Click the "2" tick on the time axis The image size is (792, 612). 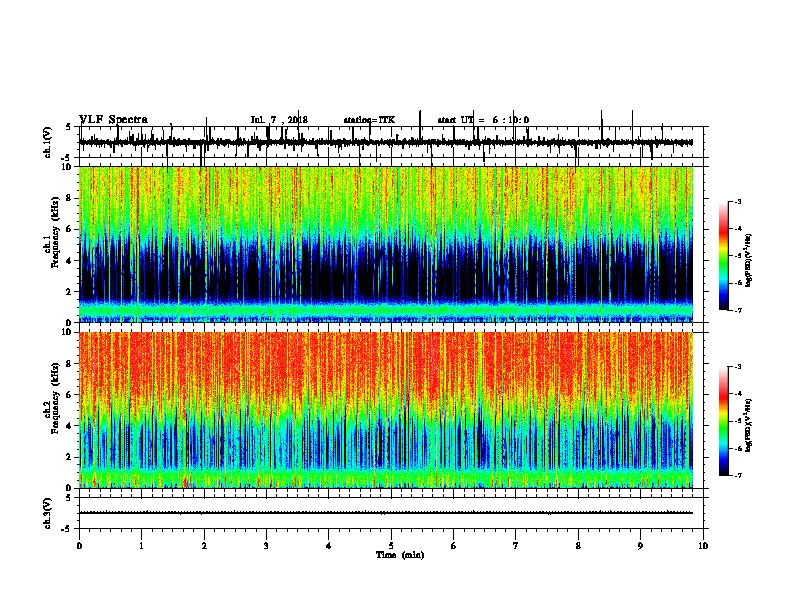click(204, 546)
